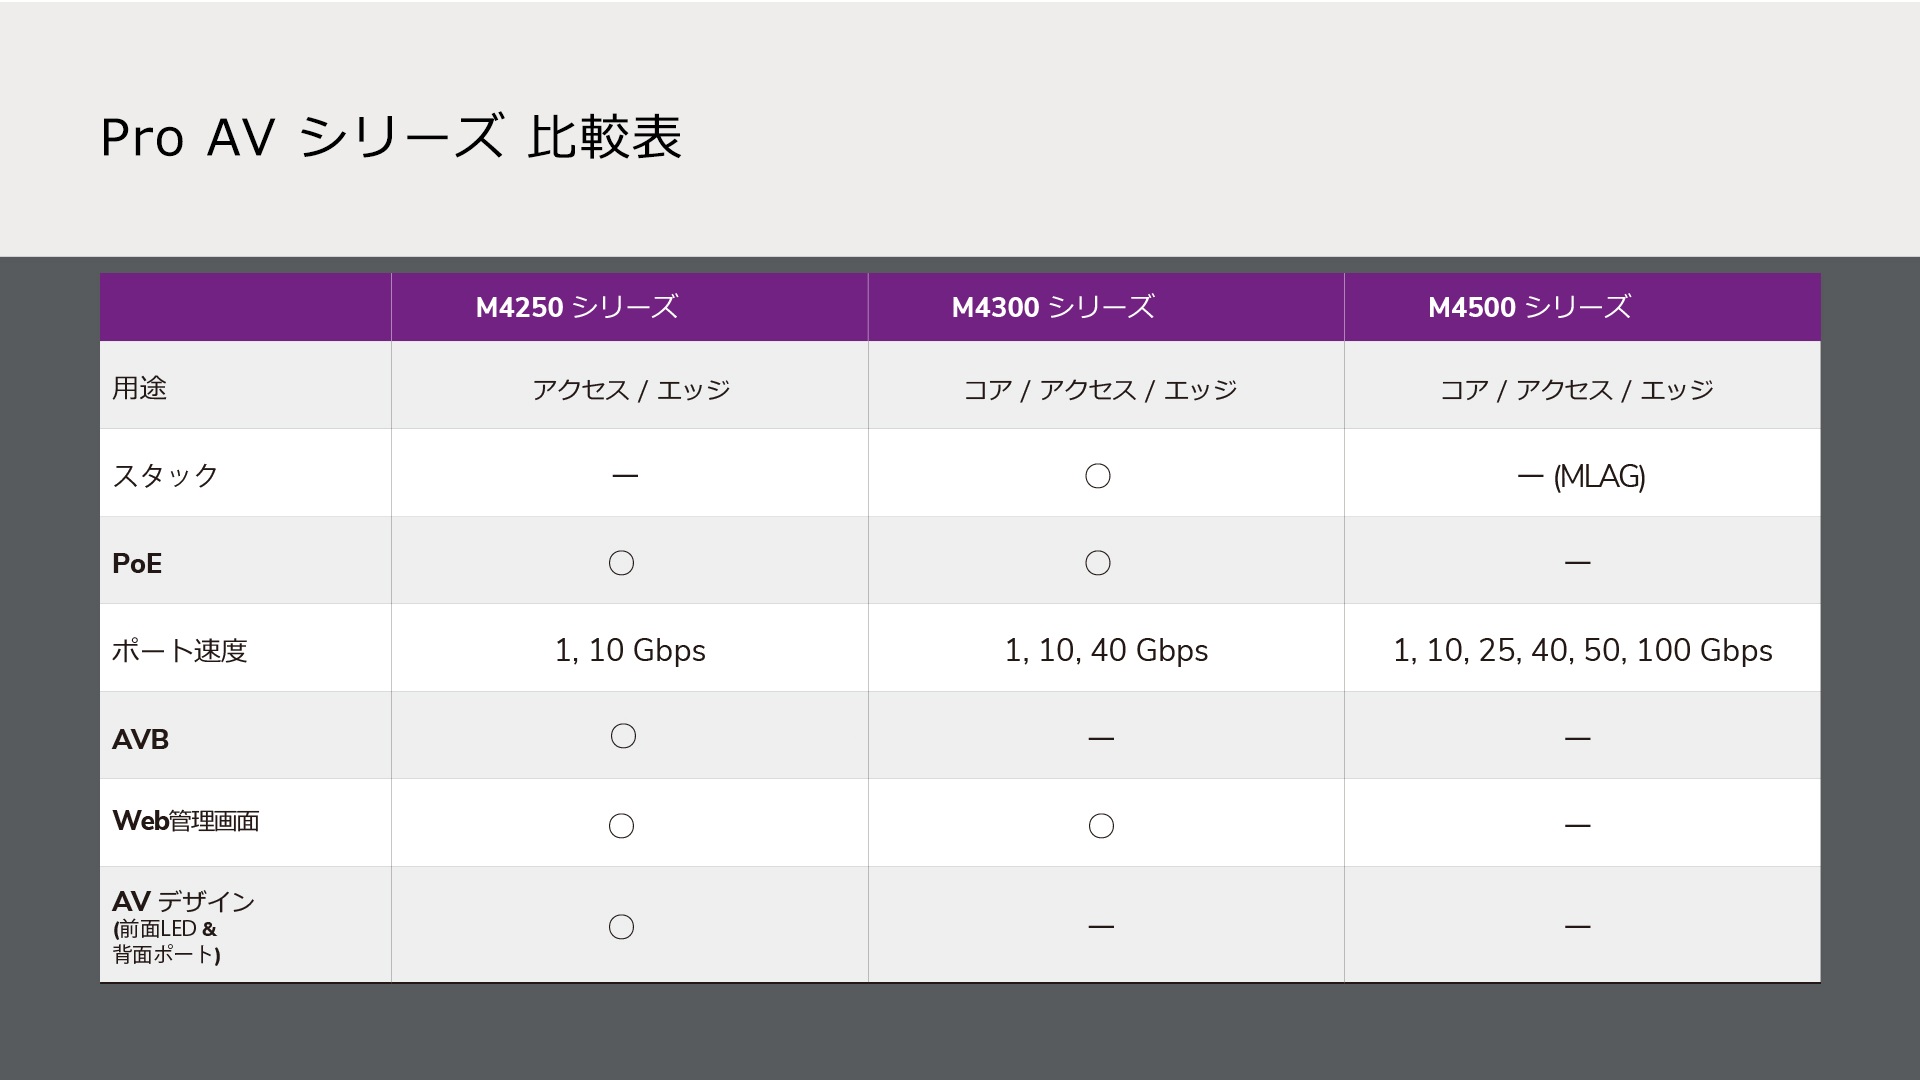Select the M4250 シリーズ column header
The width and height of the screenshot is (1920, 1080).
[x=577, y=307]
